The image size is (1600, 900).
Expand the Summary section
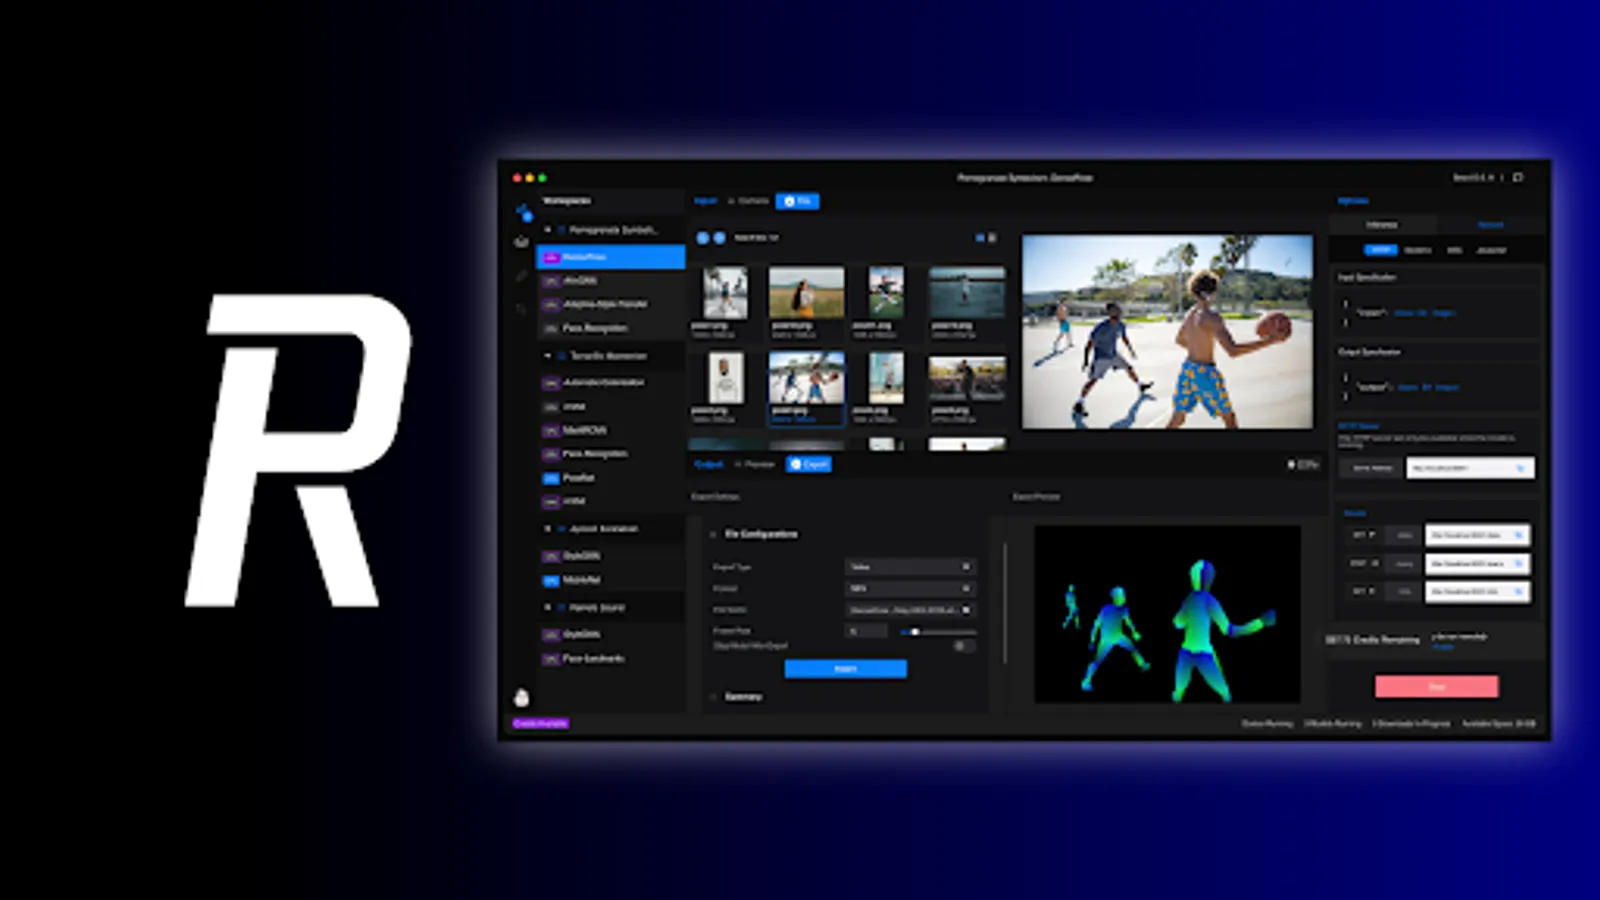[x=713, y=697]
